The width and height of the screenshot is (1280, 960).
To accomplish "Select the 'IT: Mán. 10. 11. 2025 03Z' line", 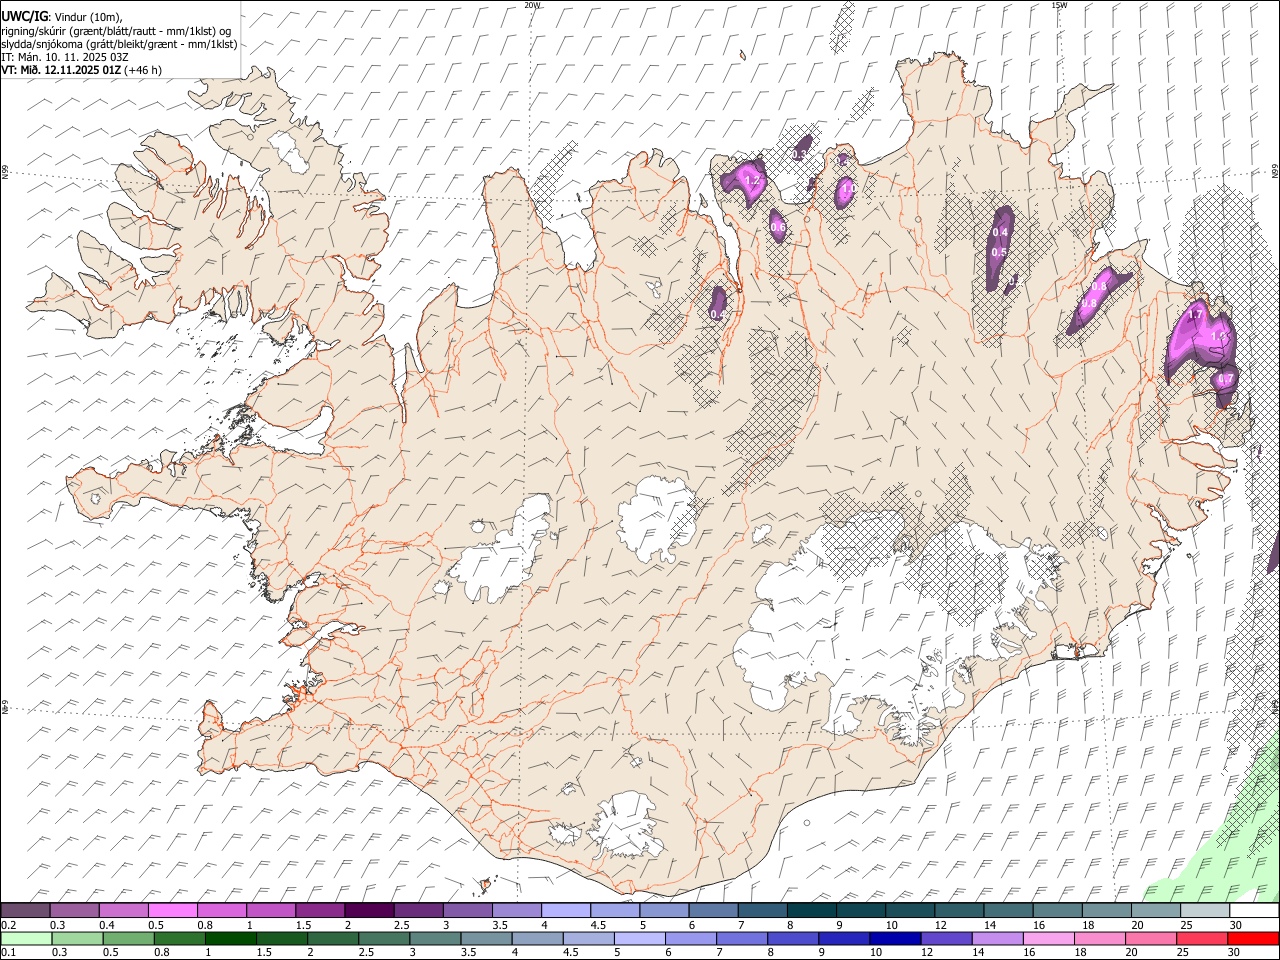I will pyautogui.click(x=65, y=57).
